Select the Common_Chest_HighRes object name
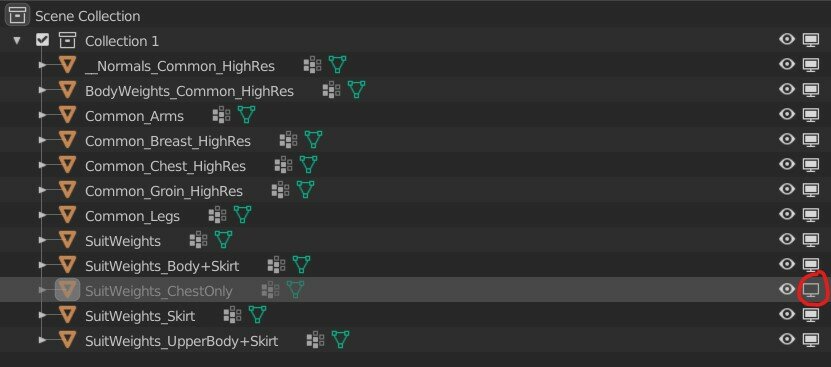The height and width of the screenshot is (367, 831). tap(165, 166)
